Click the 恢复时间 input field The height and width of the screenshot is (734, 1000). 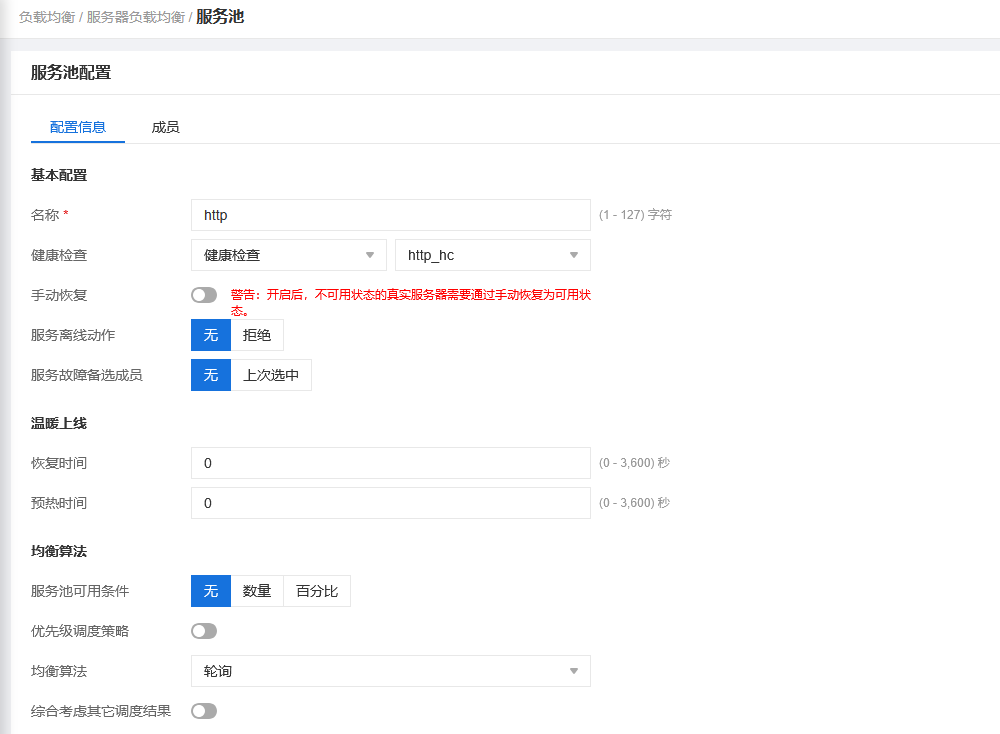[390, 463]
